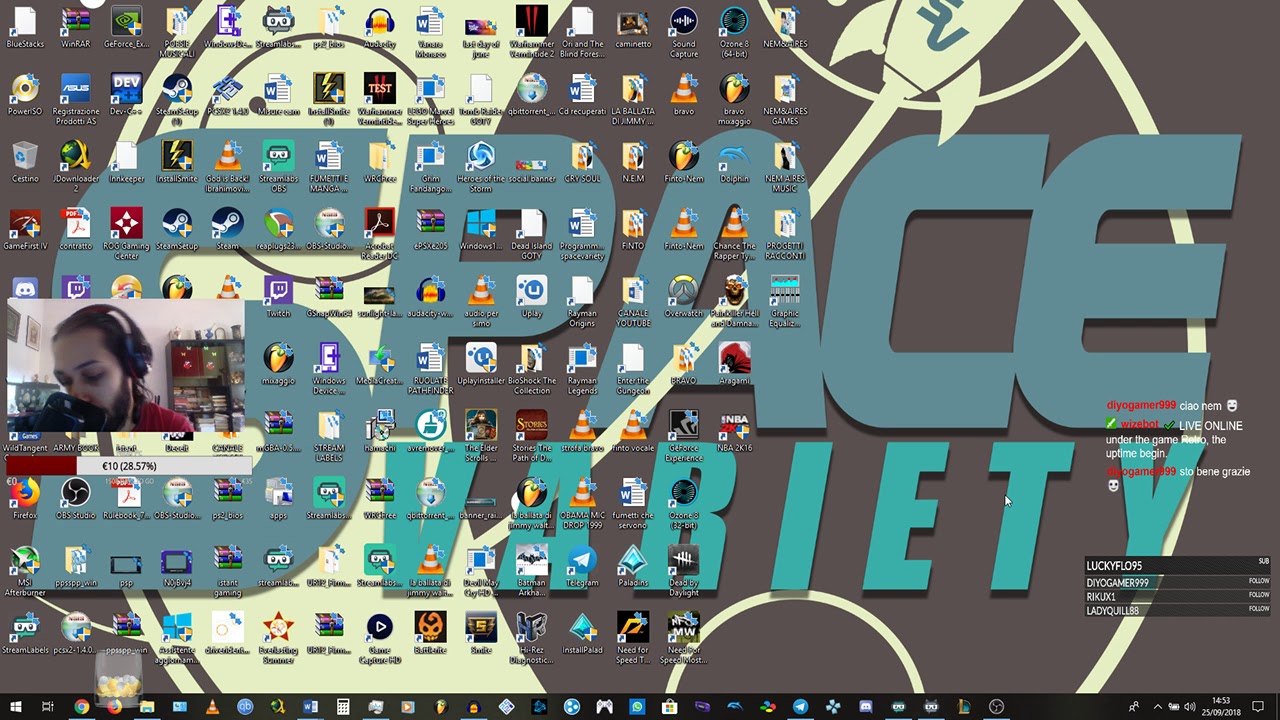Select the Acrobat Reader DC icon

coord(380,233)
